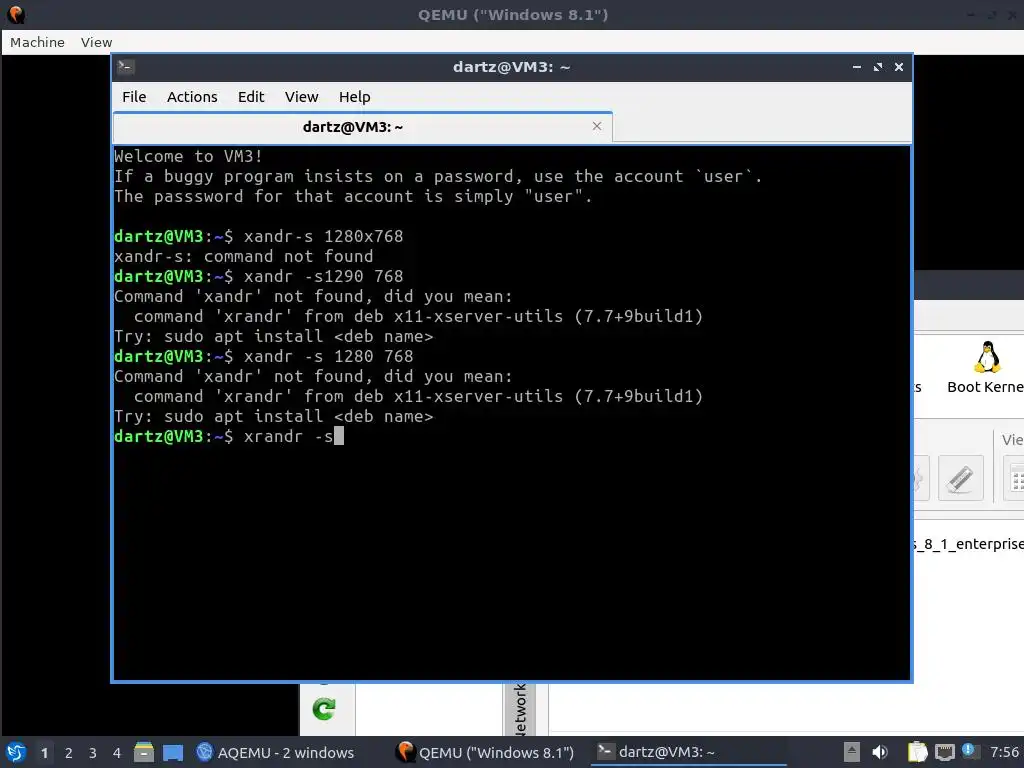Image resolution: width=1024 pixels, height=768 pixels.
Task: Open the terminal View menu
Action: pyautogui.click(x=301, y=97)
